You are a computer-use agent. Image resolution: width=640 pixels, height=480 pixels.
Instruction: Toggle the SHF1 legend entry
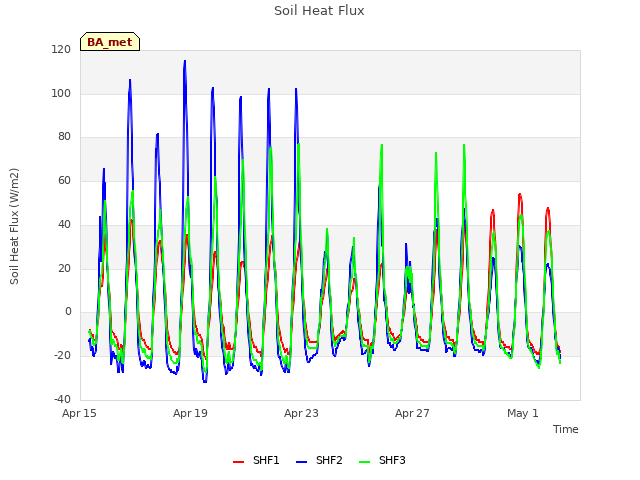point(256,460)
